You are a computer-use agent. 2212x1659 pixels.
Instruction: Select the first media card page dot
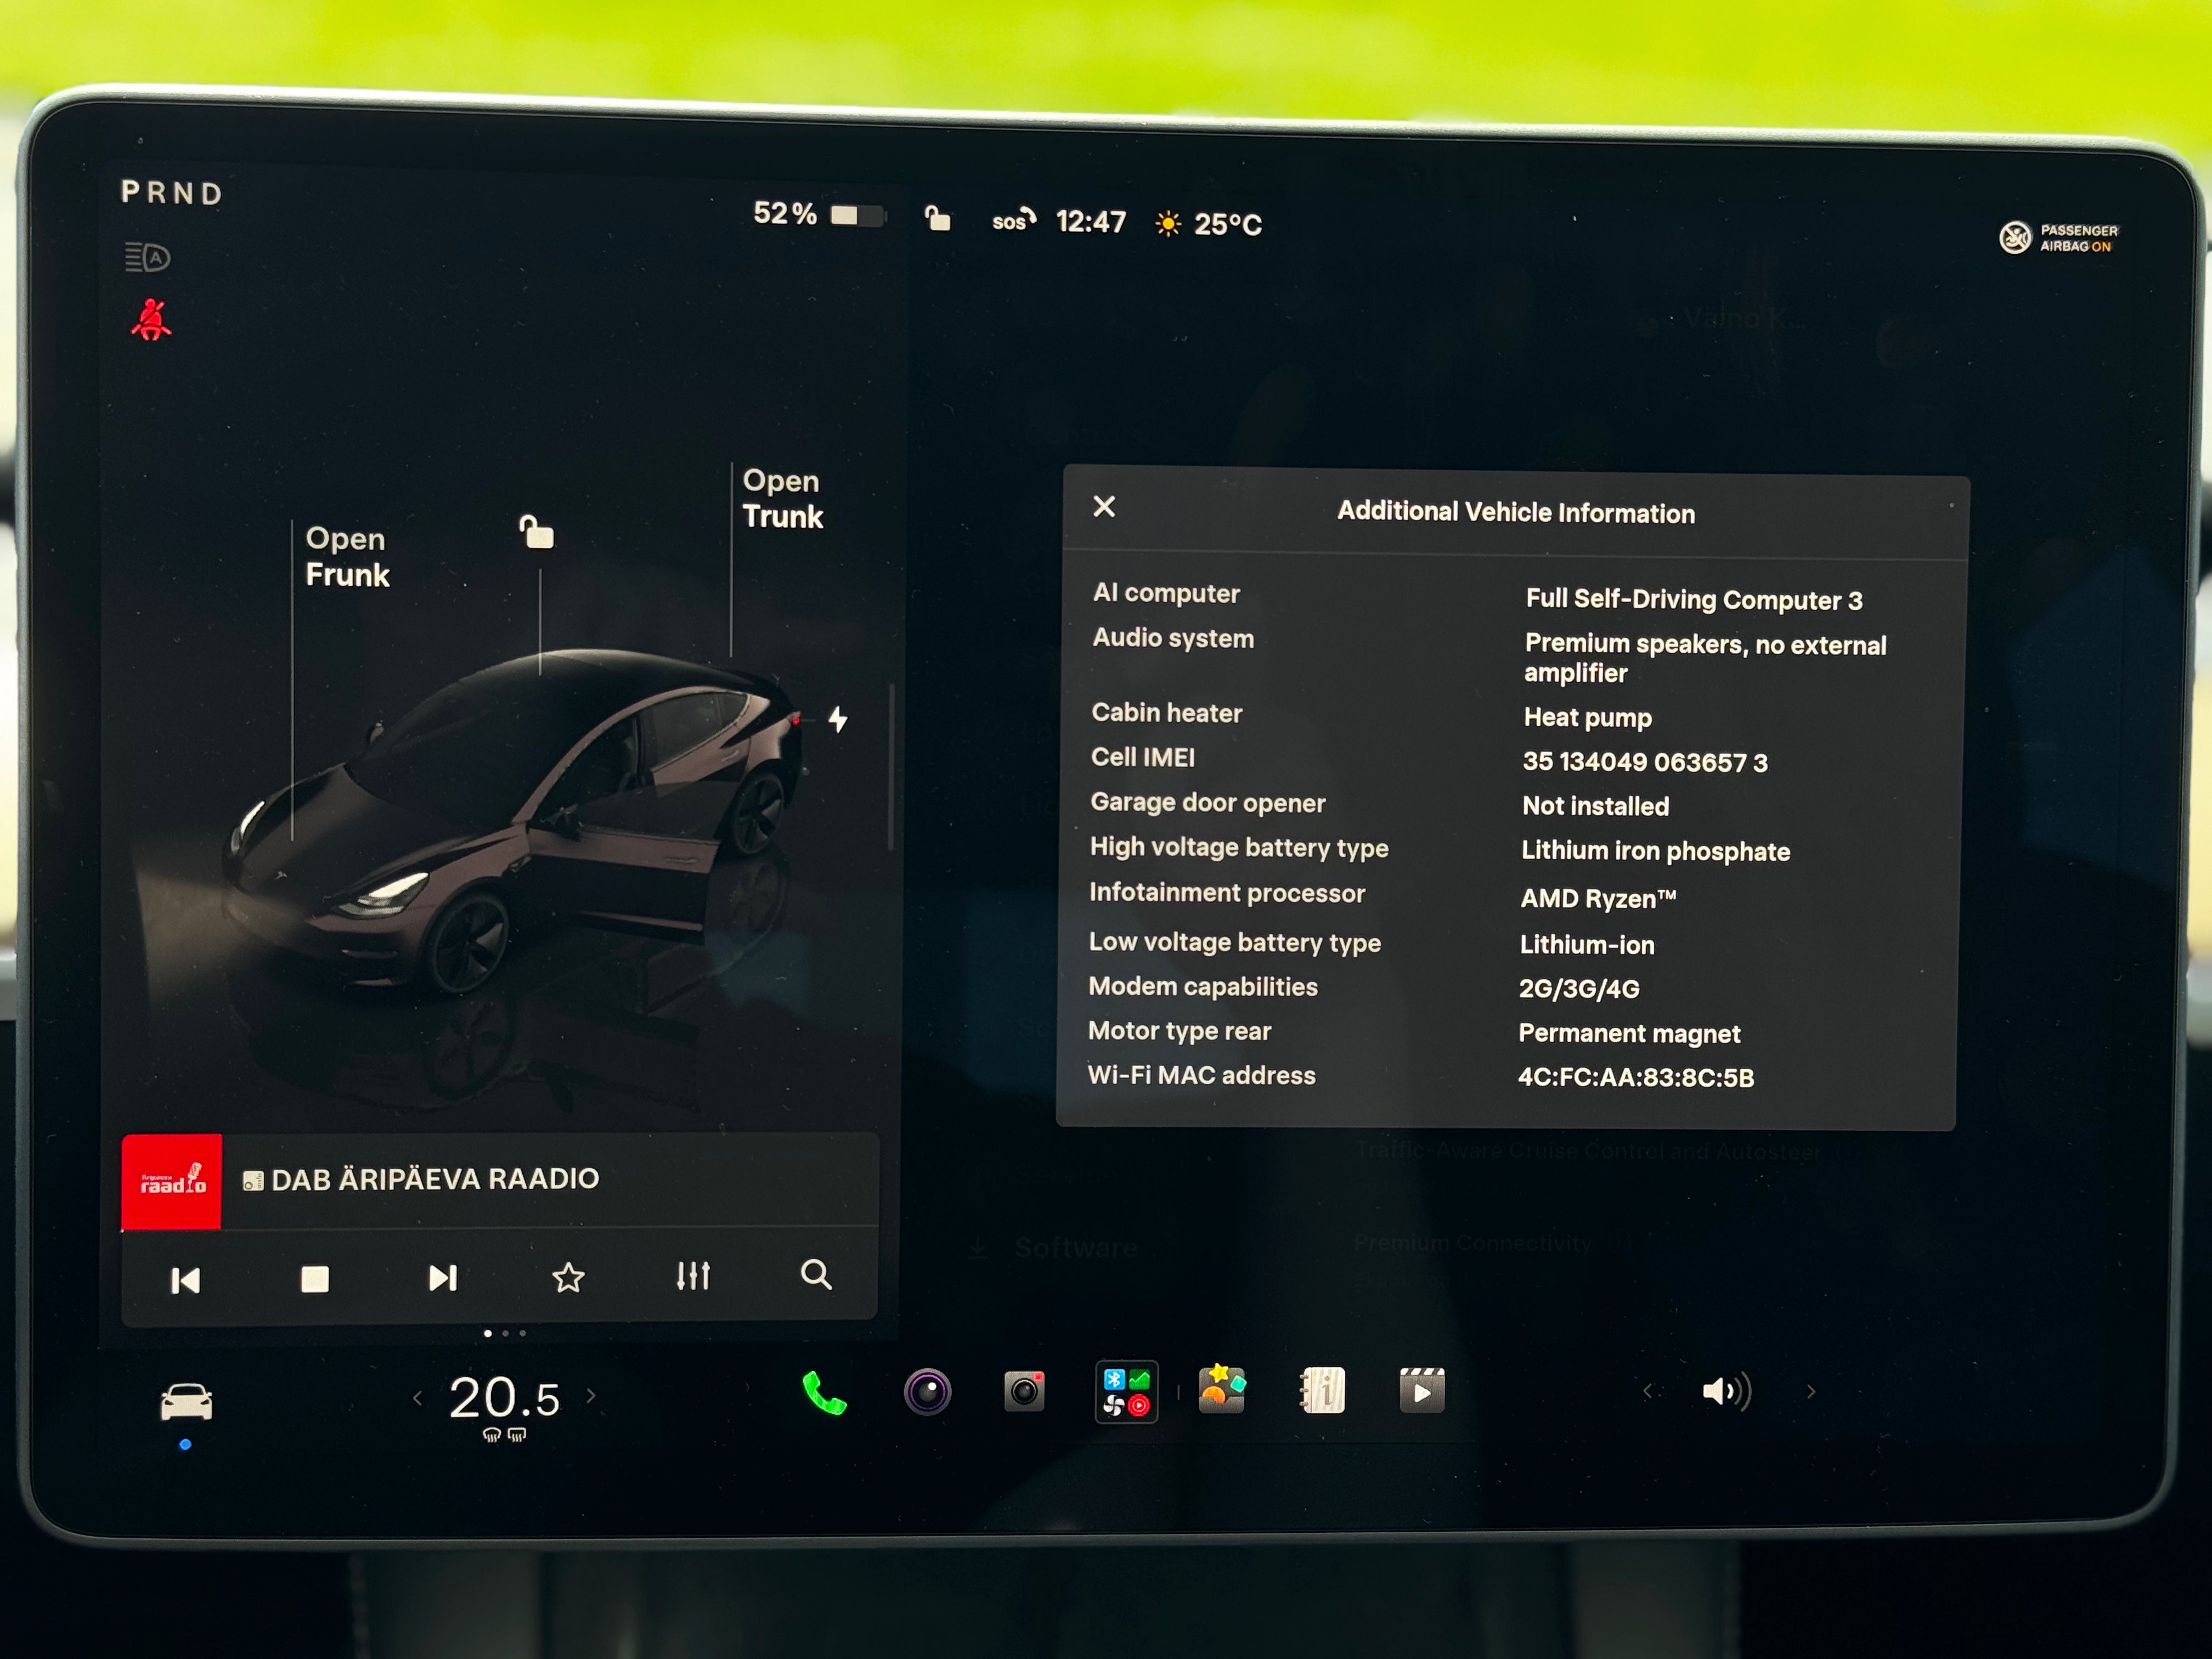pyautogui.click(x=487, y=1333)
